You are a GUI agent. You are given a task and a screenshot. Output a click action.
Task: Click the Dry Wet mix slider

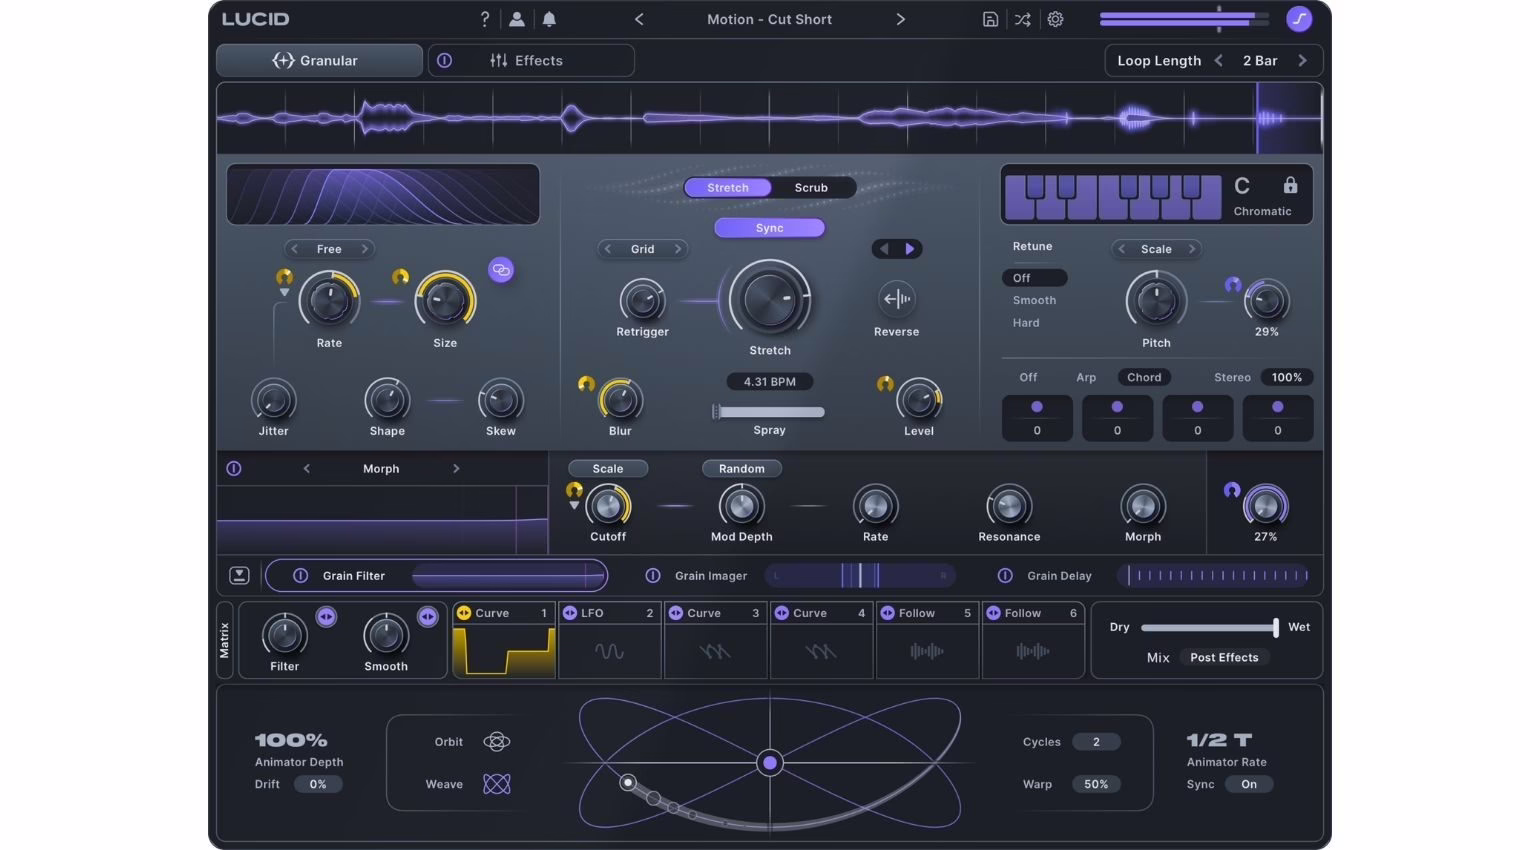tap(1209, 627)
